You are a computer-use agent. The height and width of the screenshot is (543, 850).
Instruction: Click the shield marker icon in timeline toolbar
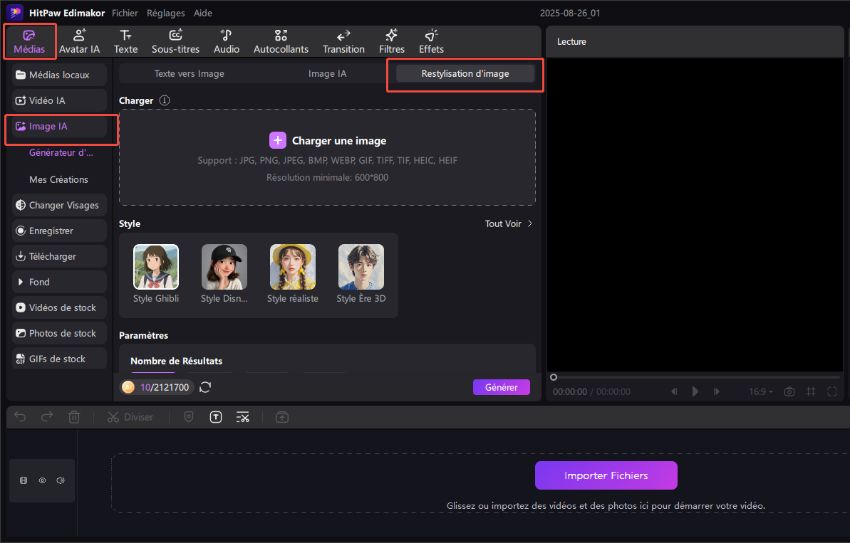[189, 417]
